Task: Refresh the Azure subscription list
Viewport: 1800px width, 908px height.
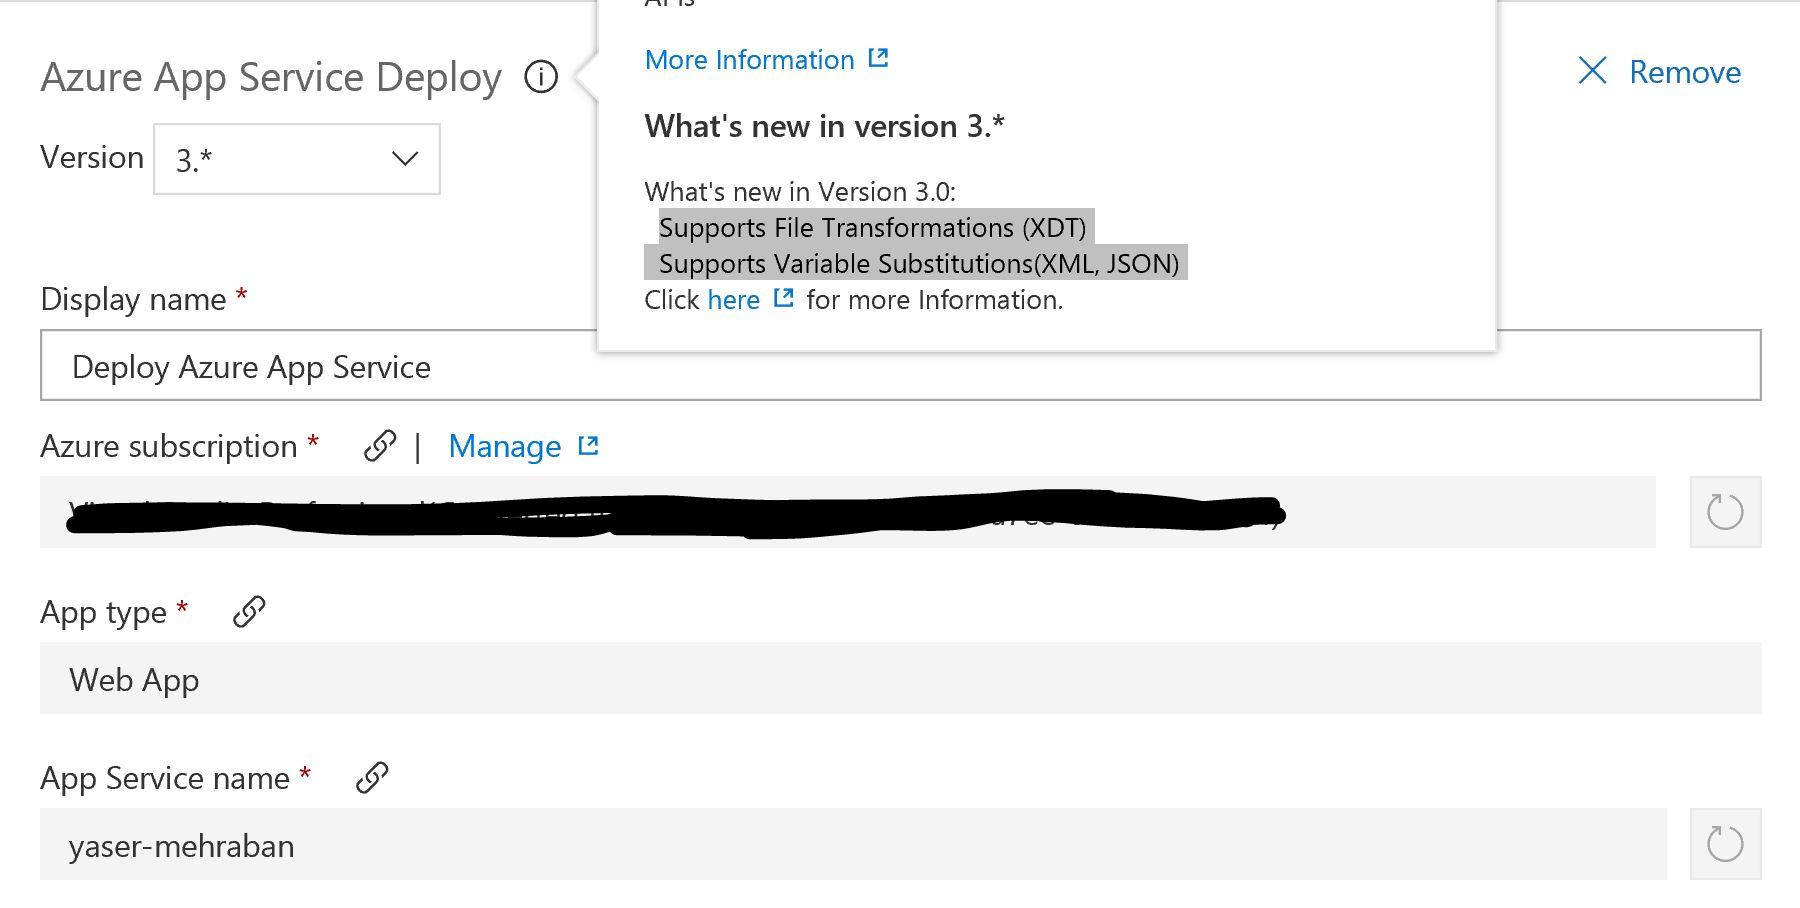Action: click(x=1725, y=512)
